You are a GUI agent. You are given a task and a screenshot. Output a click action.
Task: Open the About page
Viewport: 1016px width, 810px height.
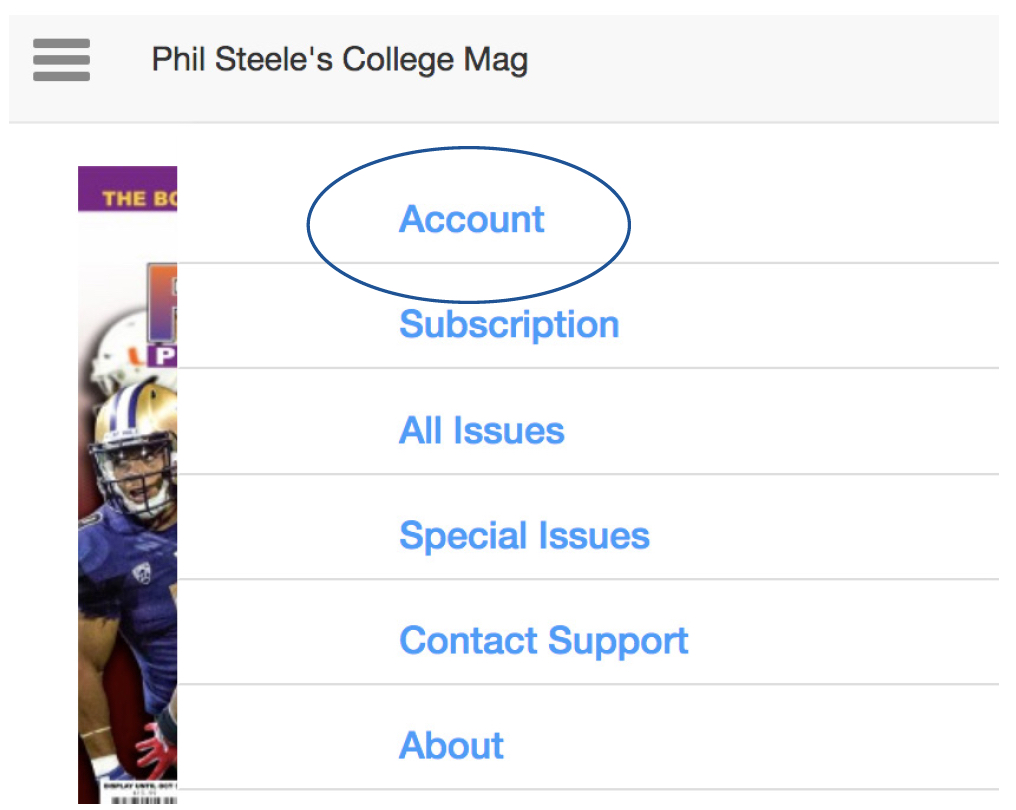[451, 745]
